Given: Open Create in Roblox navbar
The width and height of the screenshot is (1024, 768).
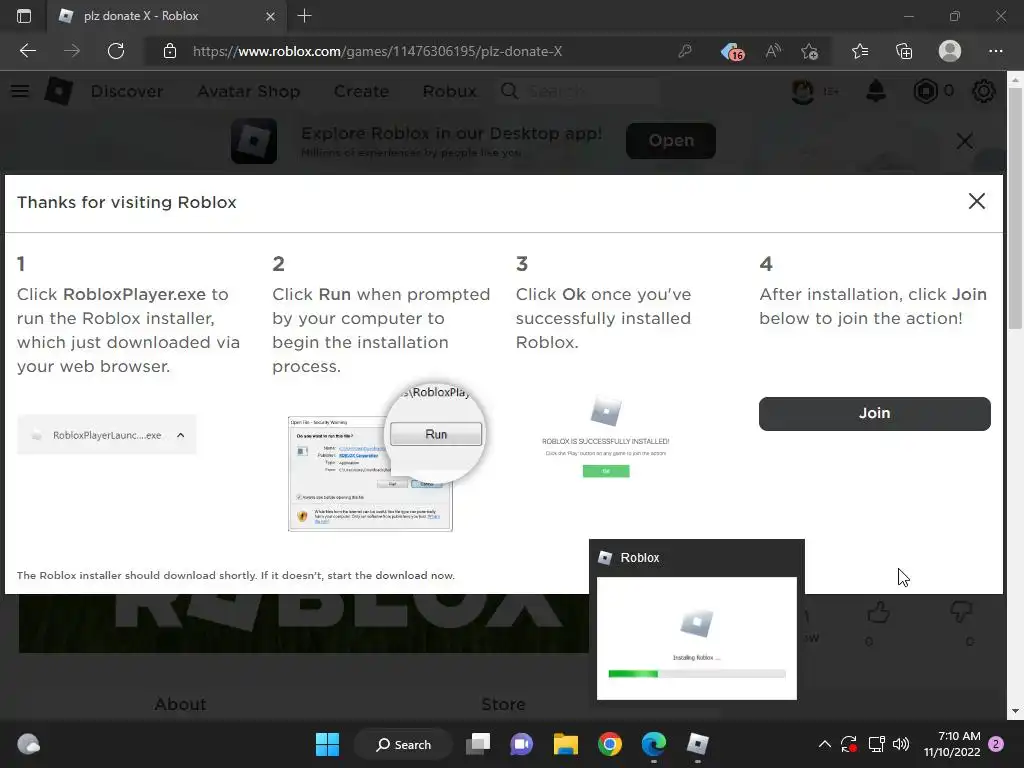Looking at the screenshot, I should 361,91.
